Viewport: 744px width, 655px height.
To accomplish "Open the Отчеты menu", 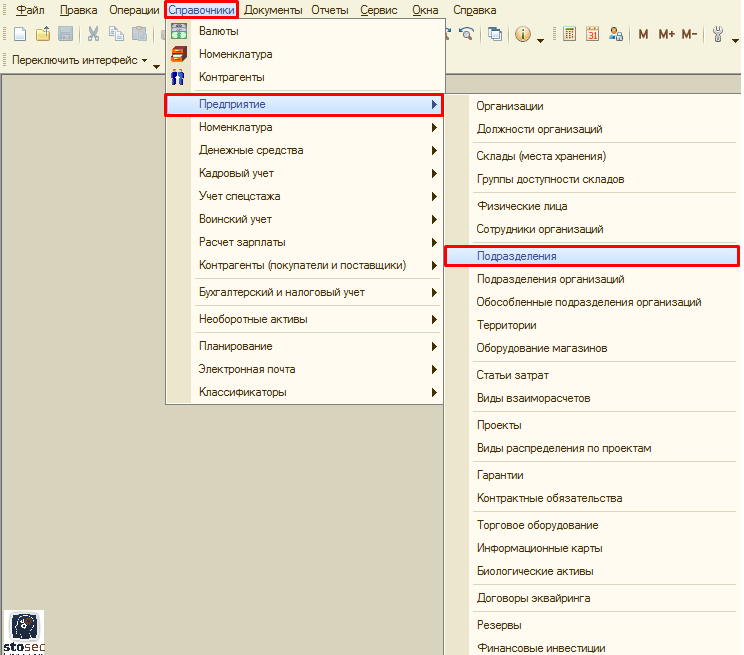I will (330, 10).
